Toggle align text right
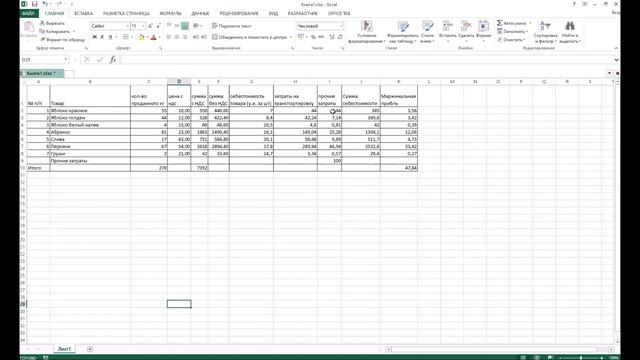Screen dimensions: 640x360 tap(185, 37)
